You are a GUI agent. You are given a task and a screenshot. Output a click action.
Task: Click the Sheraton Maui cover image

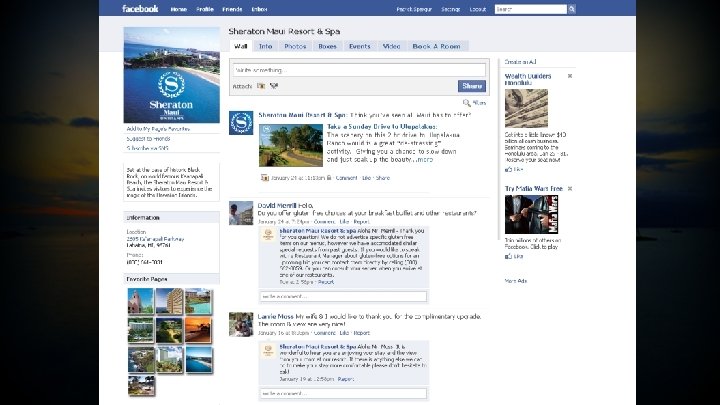(171, 75)
